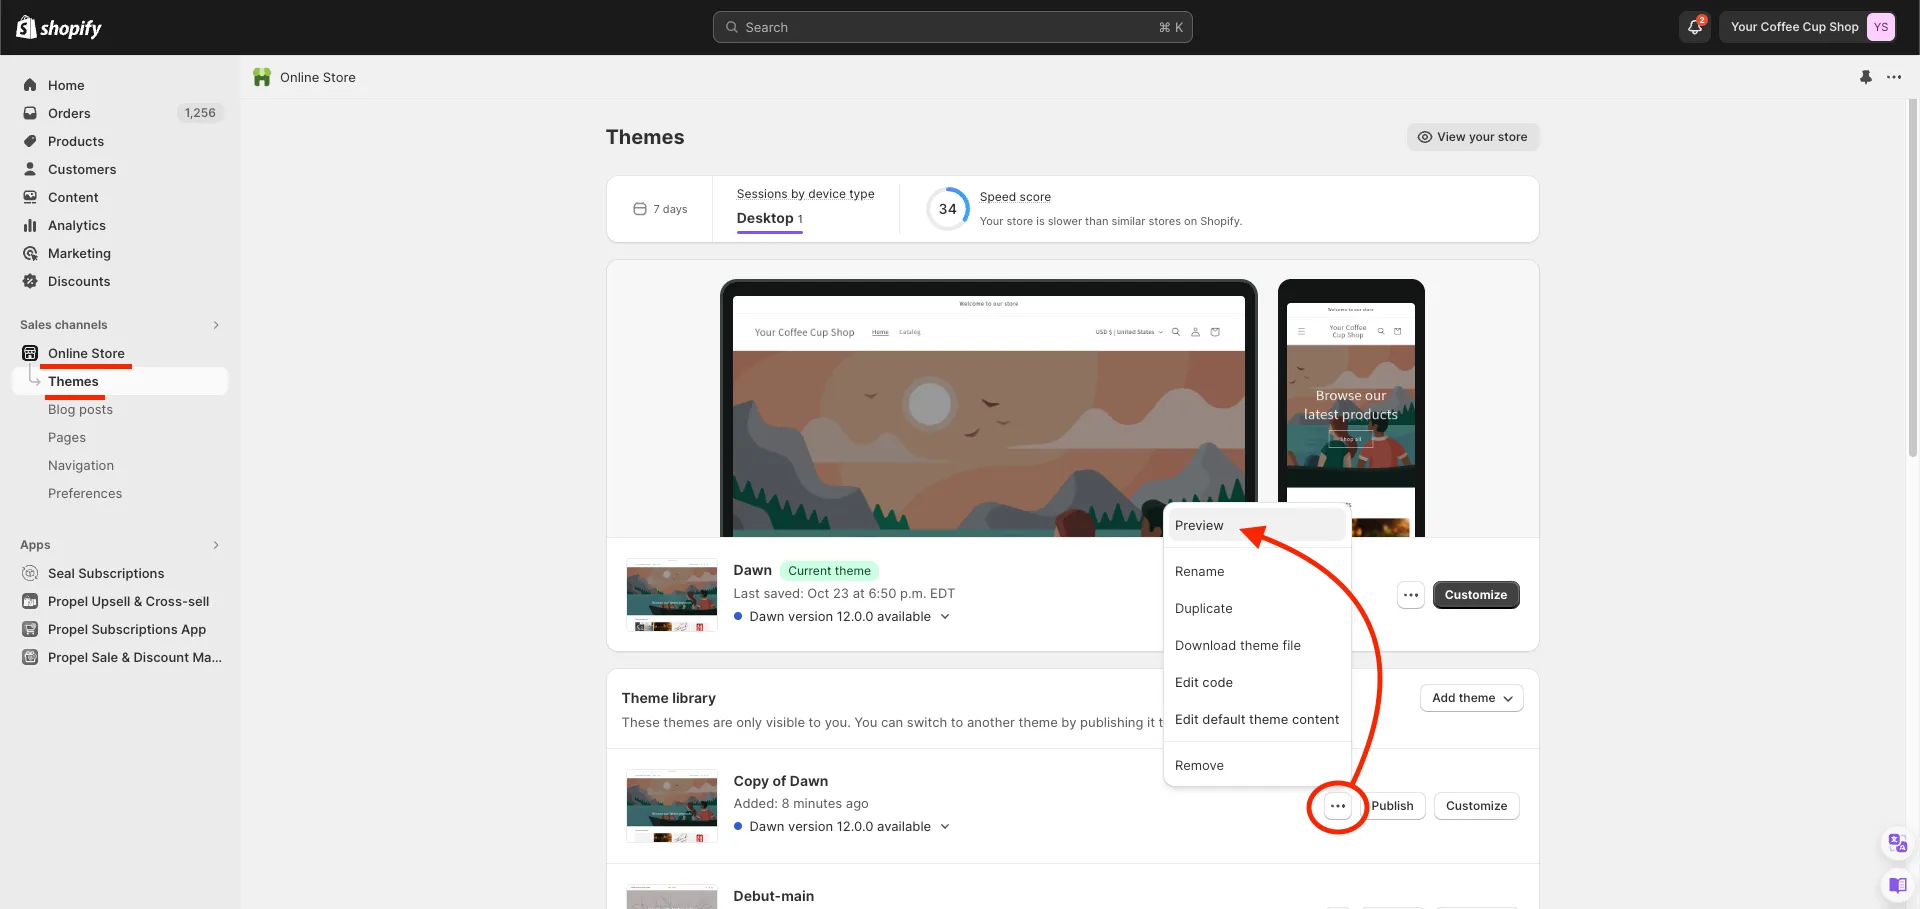Click the View your store button
This screenshot has height=909, width=1920.
pyautogui.click(x=1472, y=137)
